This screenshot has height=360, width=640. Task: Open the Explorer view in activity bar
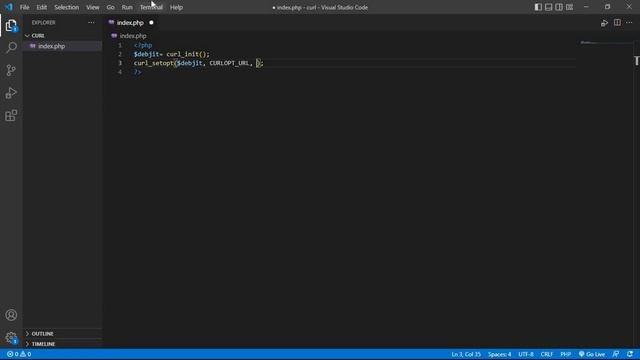point(11,25)
